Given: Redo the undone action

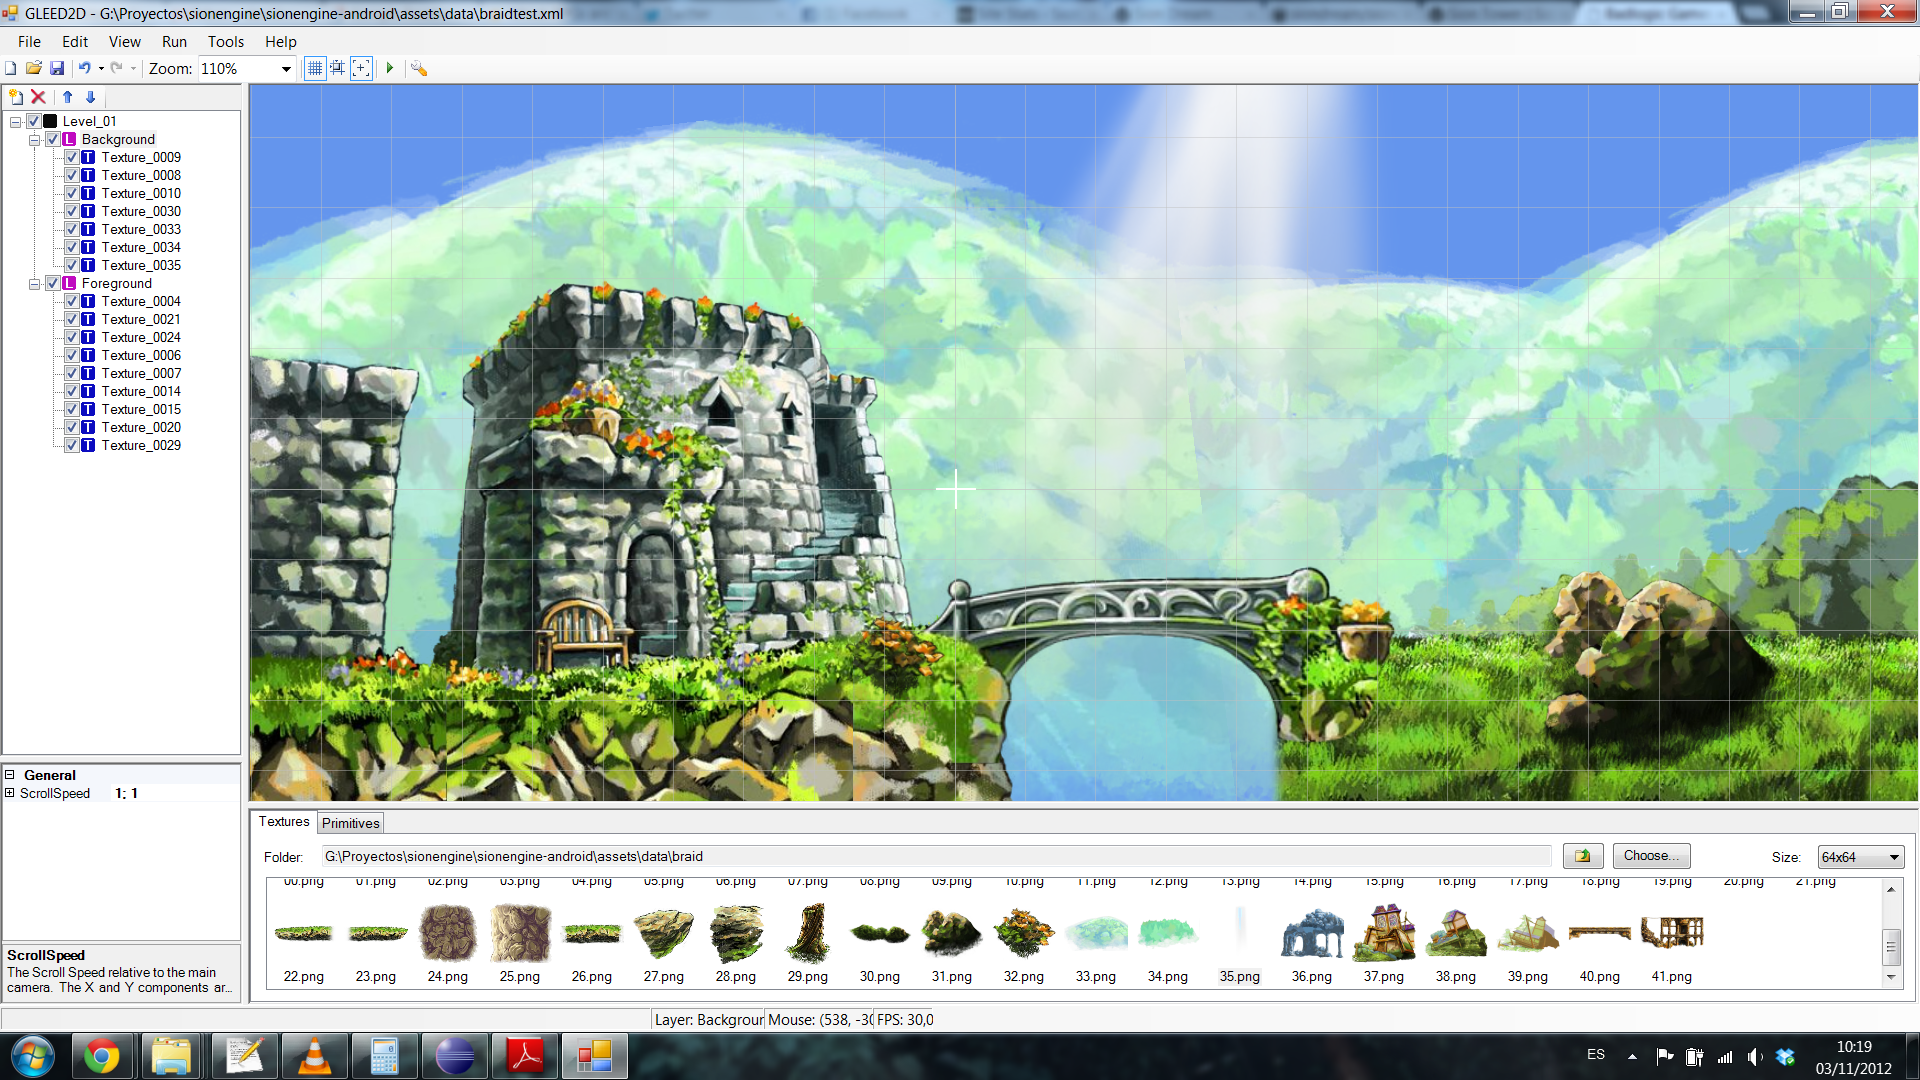Looking at the screenshot, I should 116,68.
